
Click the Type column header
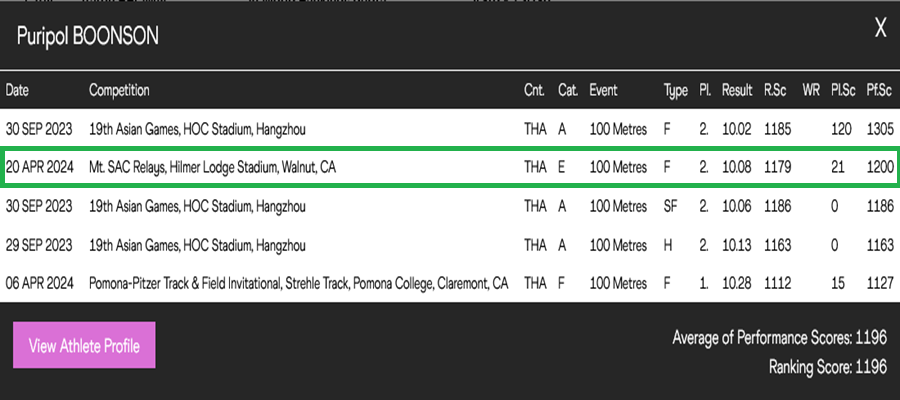(x=676, y=90)
